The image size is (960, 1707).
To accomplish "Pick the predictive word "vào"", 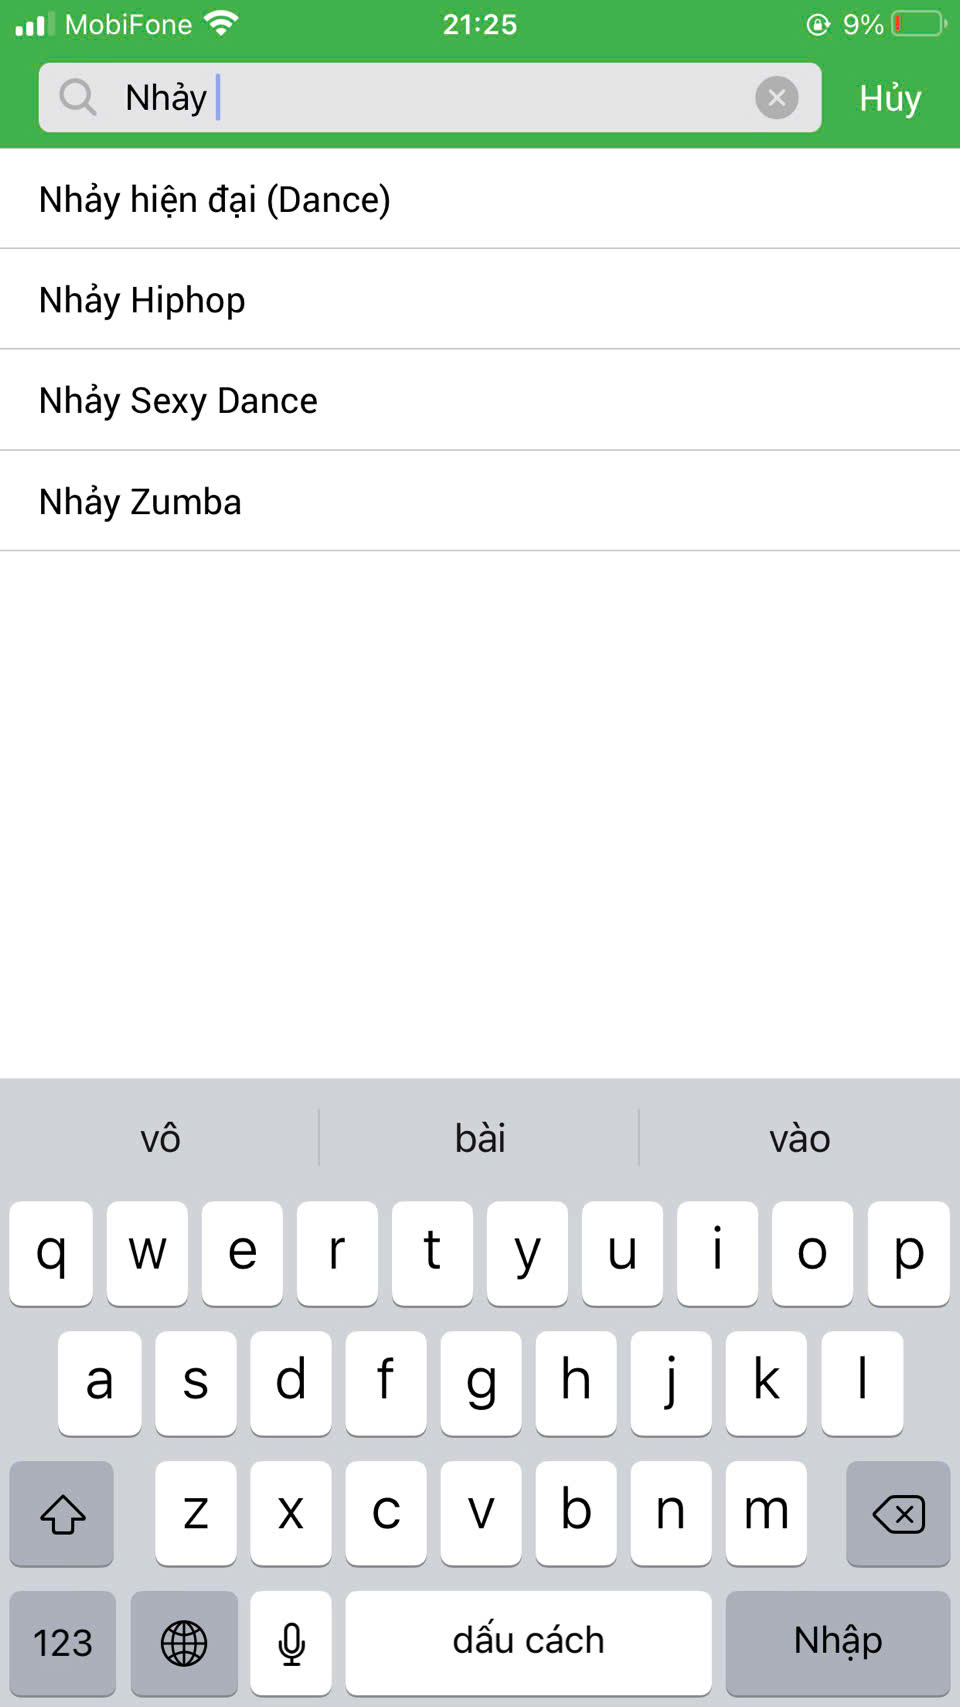I will point(800,1138).
